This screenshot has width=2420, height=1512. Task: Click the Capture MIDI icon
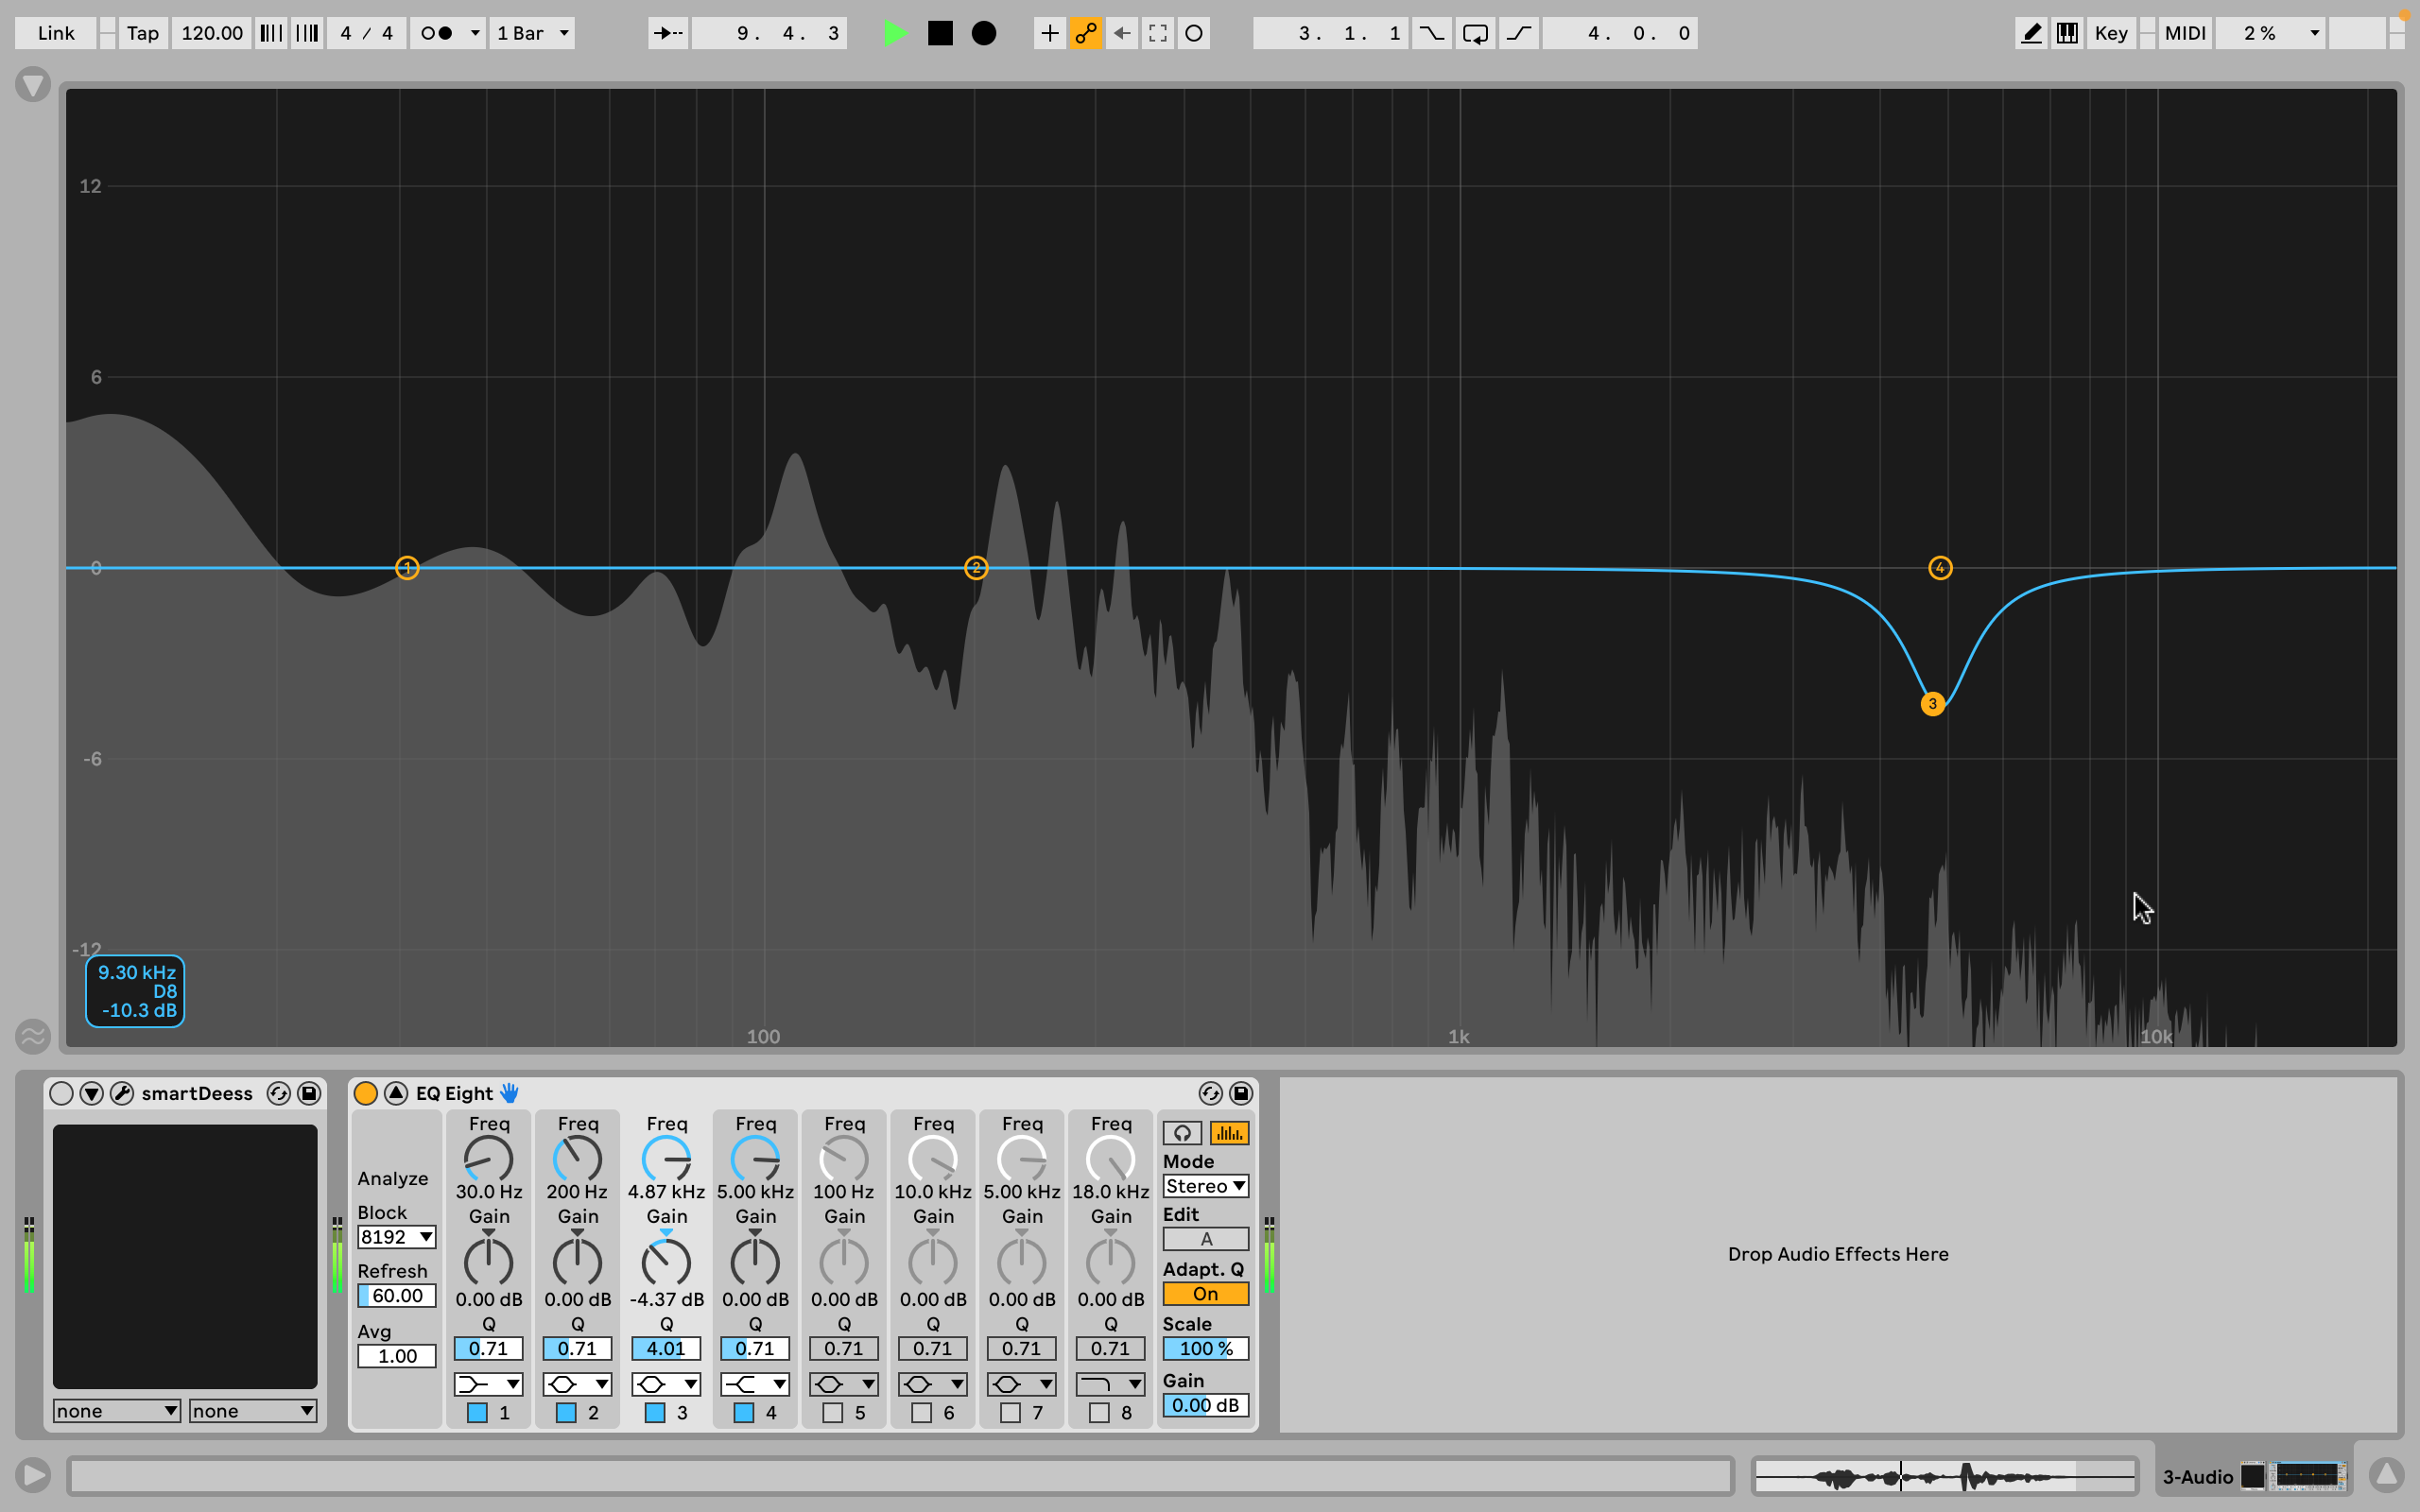click(1158, 33)
